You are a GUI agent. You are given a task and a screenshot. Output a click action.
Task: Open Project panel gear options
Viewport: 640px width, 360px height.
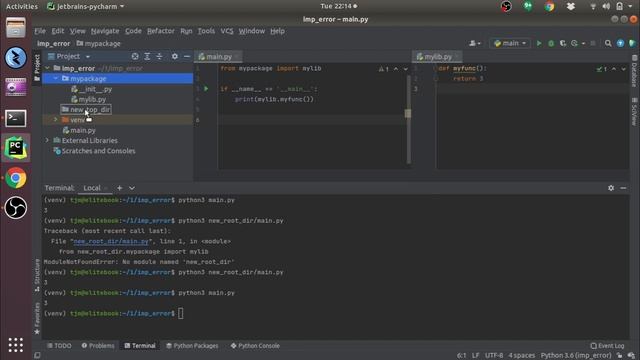175,56
